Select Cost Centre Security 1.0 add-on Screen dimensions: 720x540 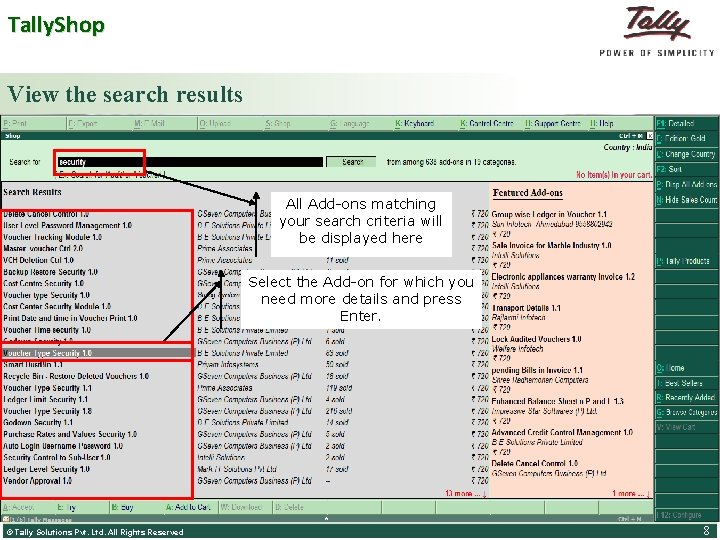coord(44,284)
